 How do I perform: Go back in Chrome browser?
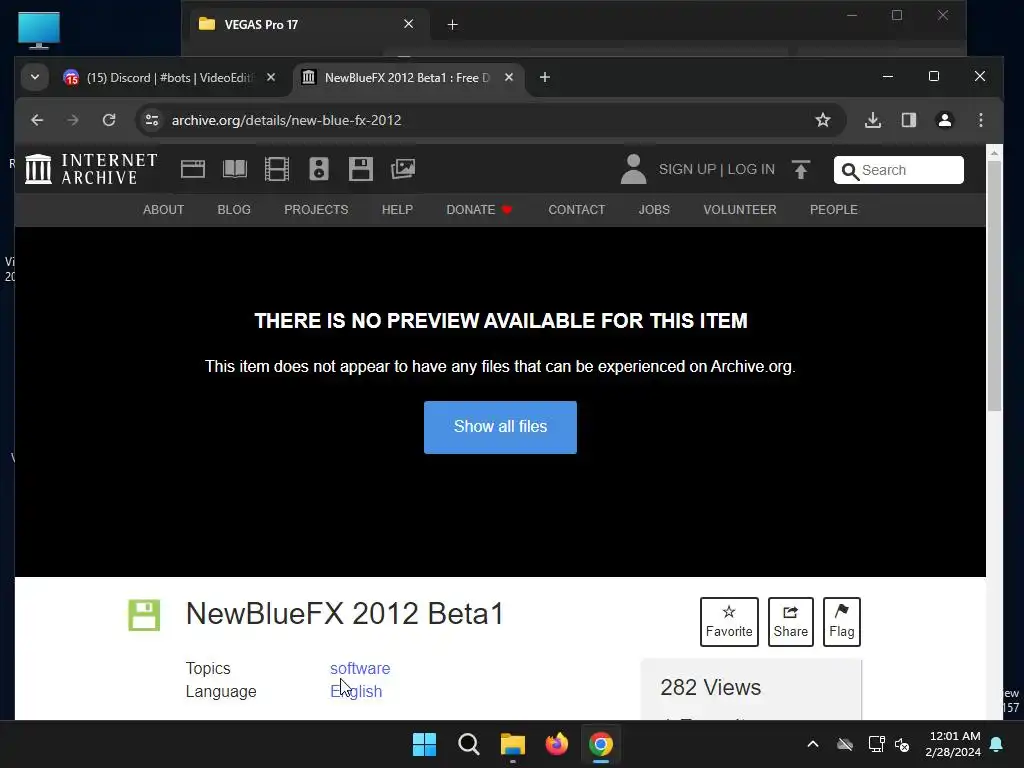pyautogui.click(x=37, y=120)
